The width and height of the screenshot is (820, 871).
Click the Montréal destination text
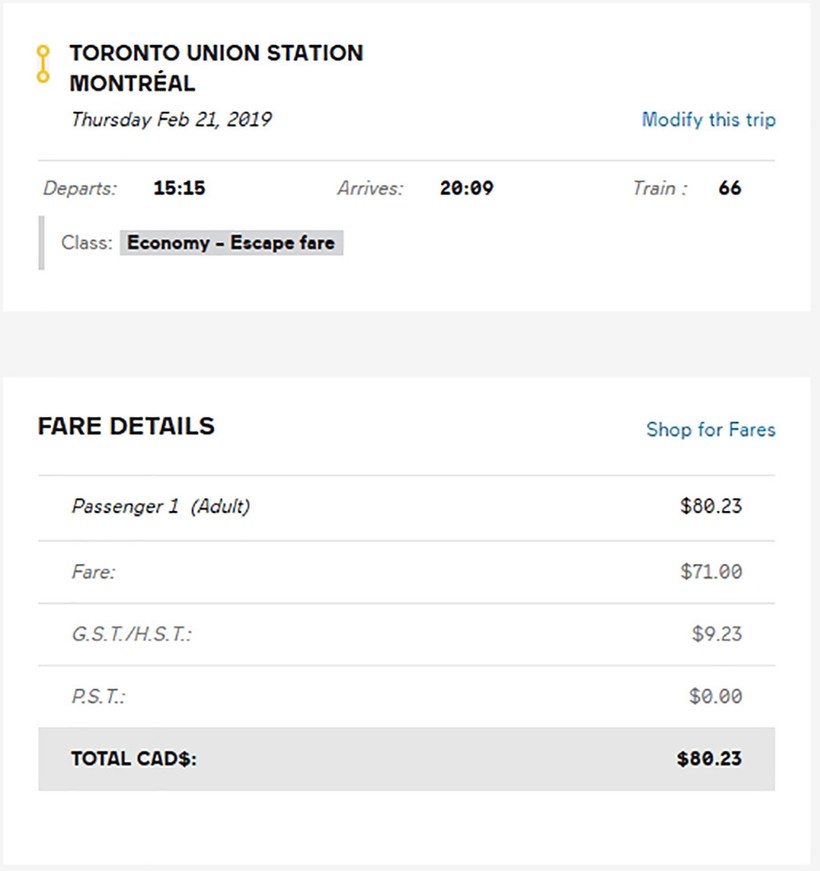132,83
